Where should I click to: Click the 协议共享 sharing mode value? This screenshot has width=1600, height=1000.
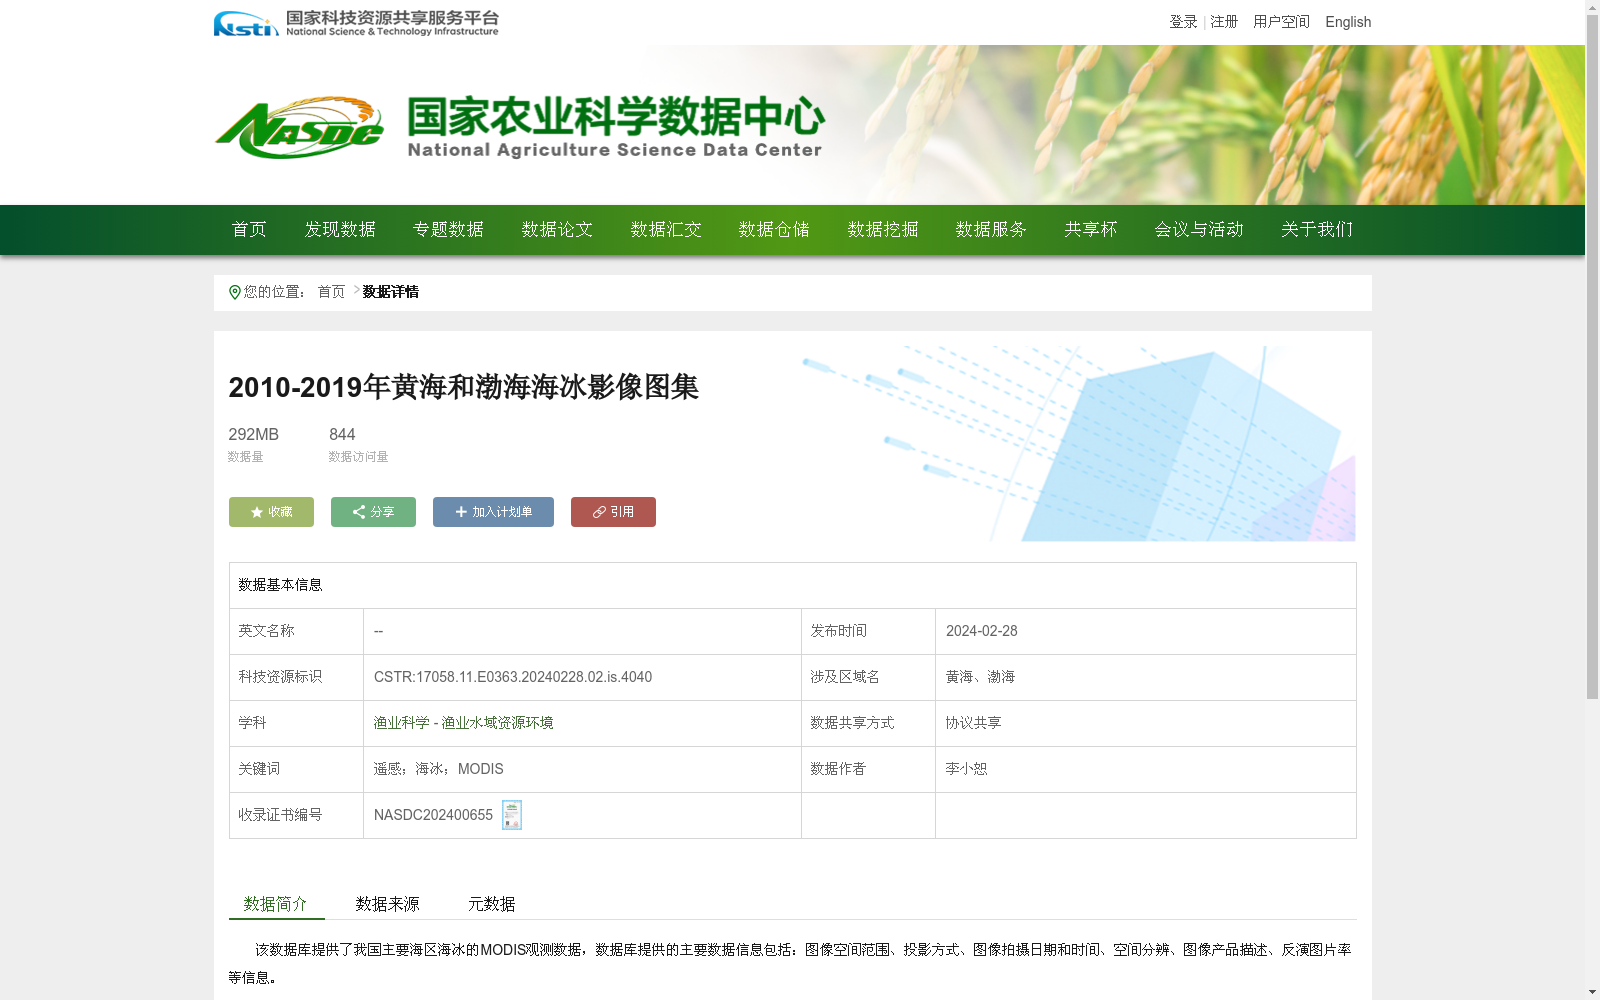point(973,723)
